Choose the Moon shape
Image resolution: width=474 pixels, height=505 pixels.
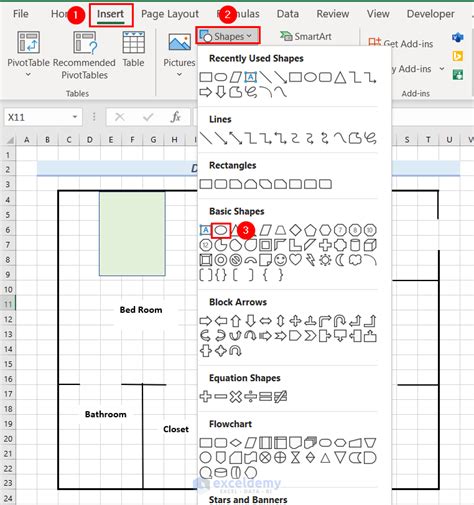(x=340, y=260)
